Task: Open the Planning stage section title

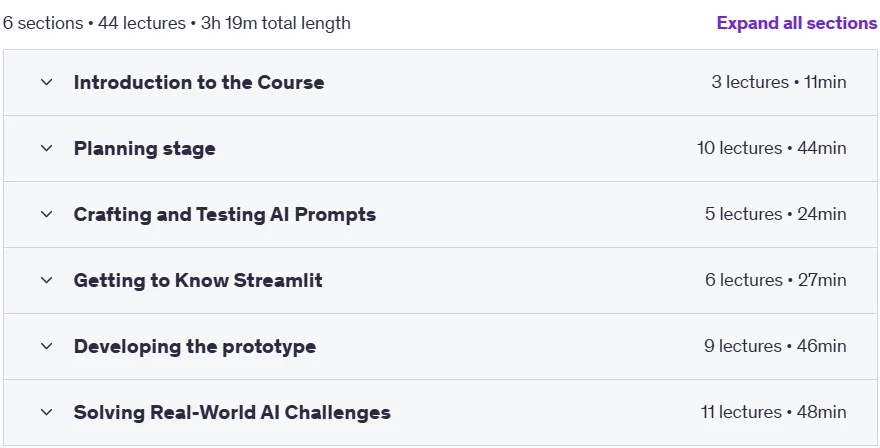Action: [x=144, y=149]
